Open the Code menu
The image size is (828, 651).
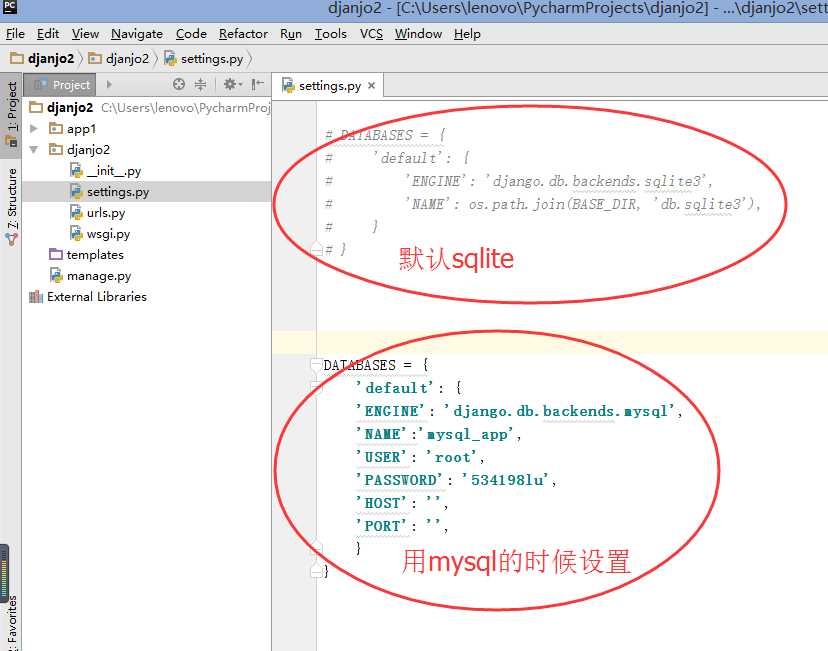point(191,34)
